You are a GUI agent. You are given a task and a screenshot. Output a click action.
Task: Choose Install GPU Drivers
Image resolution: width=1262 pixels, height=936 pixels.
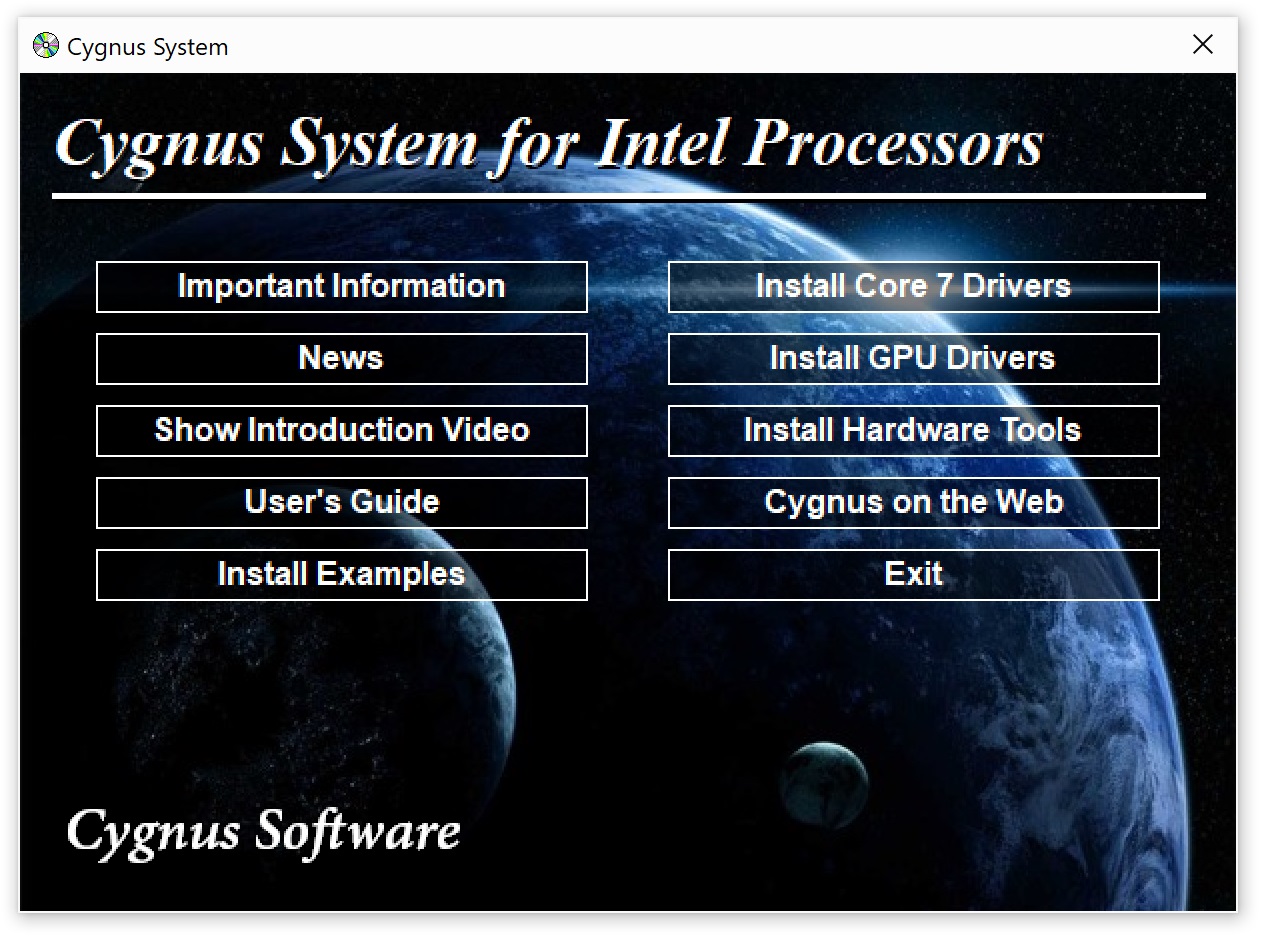pyautogui.click(x=914, y=359)
